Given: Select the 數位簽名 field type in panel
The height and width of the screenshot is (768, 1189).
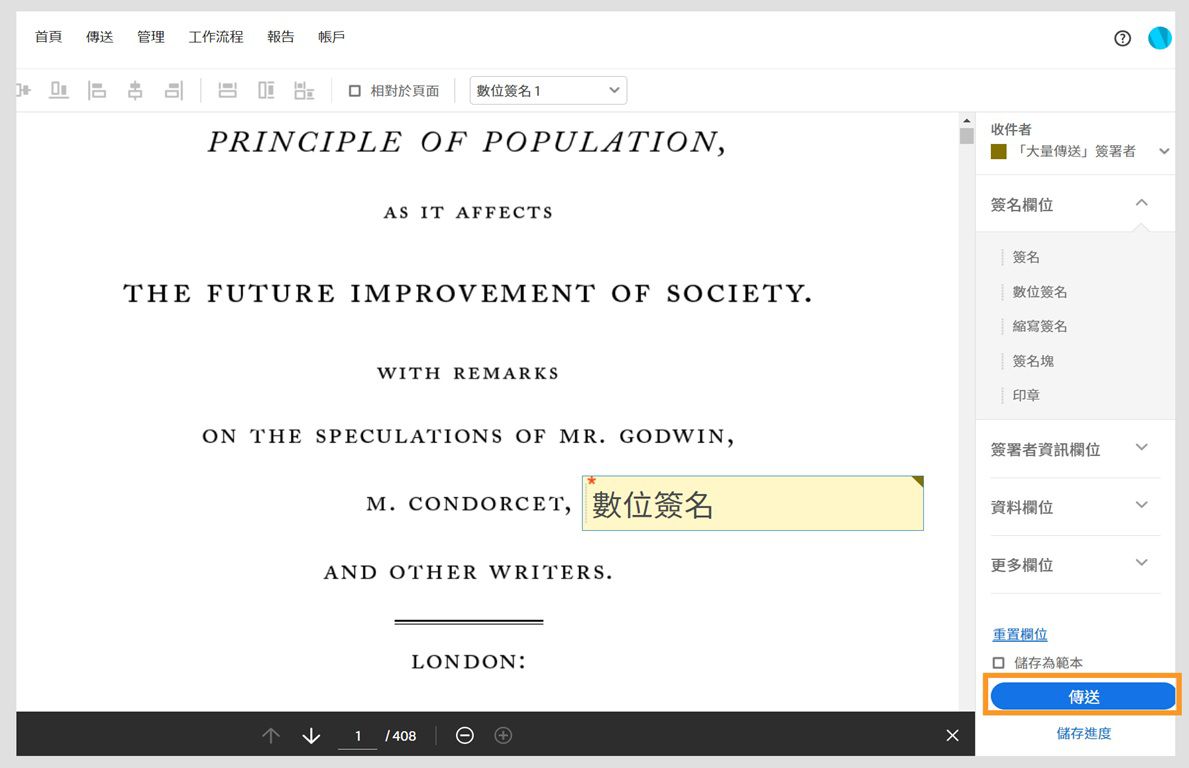Looking at the screenshot, I should point(1040,292).
